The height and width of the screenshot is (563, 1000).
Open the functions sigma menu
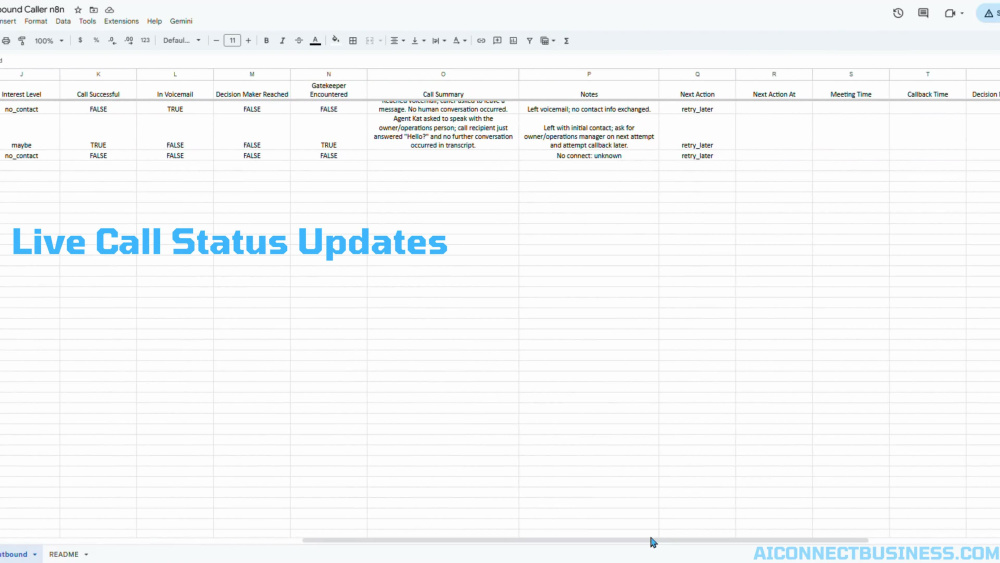pyautogui.click(x=566, y=40)
